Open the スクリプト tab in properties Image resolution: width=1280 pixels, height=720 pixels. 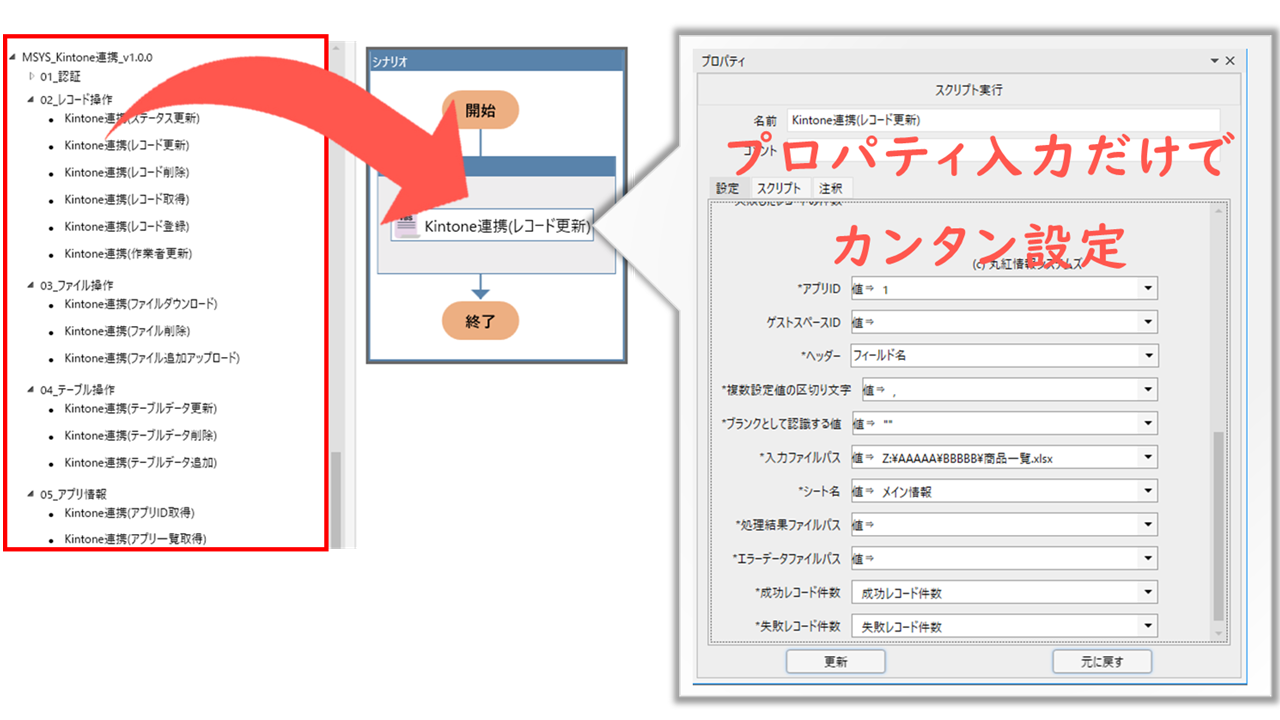[x=778, y=188]
